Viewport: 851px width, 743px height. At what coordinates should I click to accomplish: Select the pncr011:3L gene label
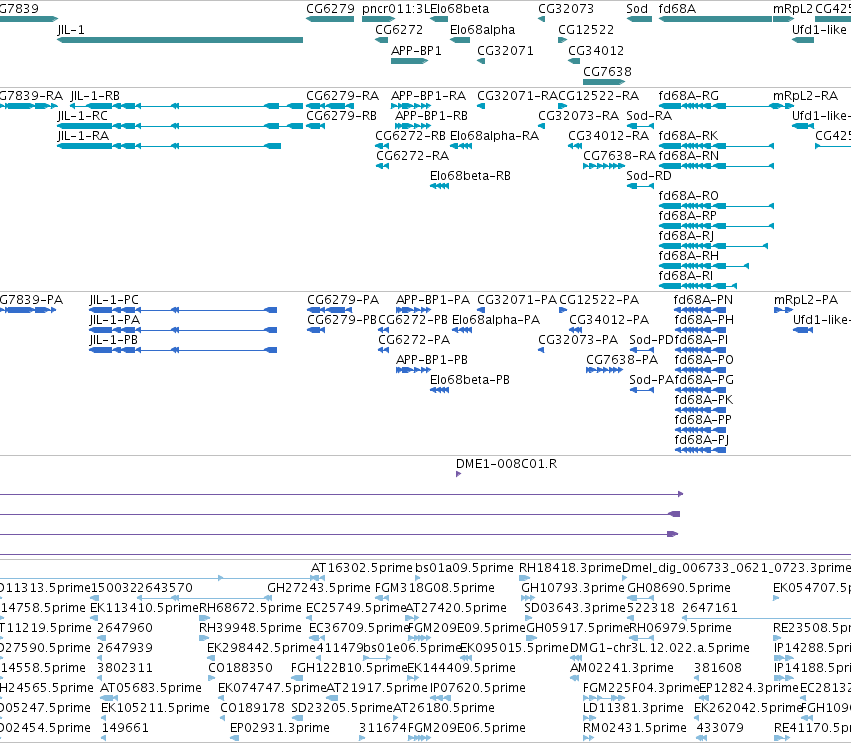click(396, 9)
